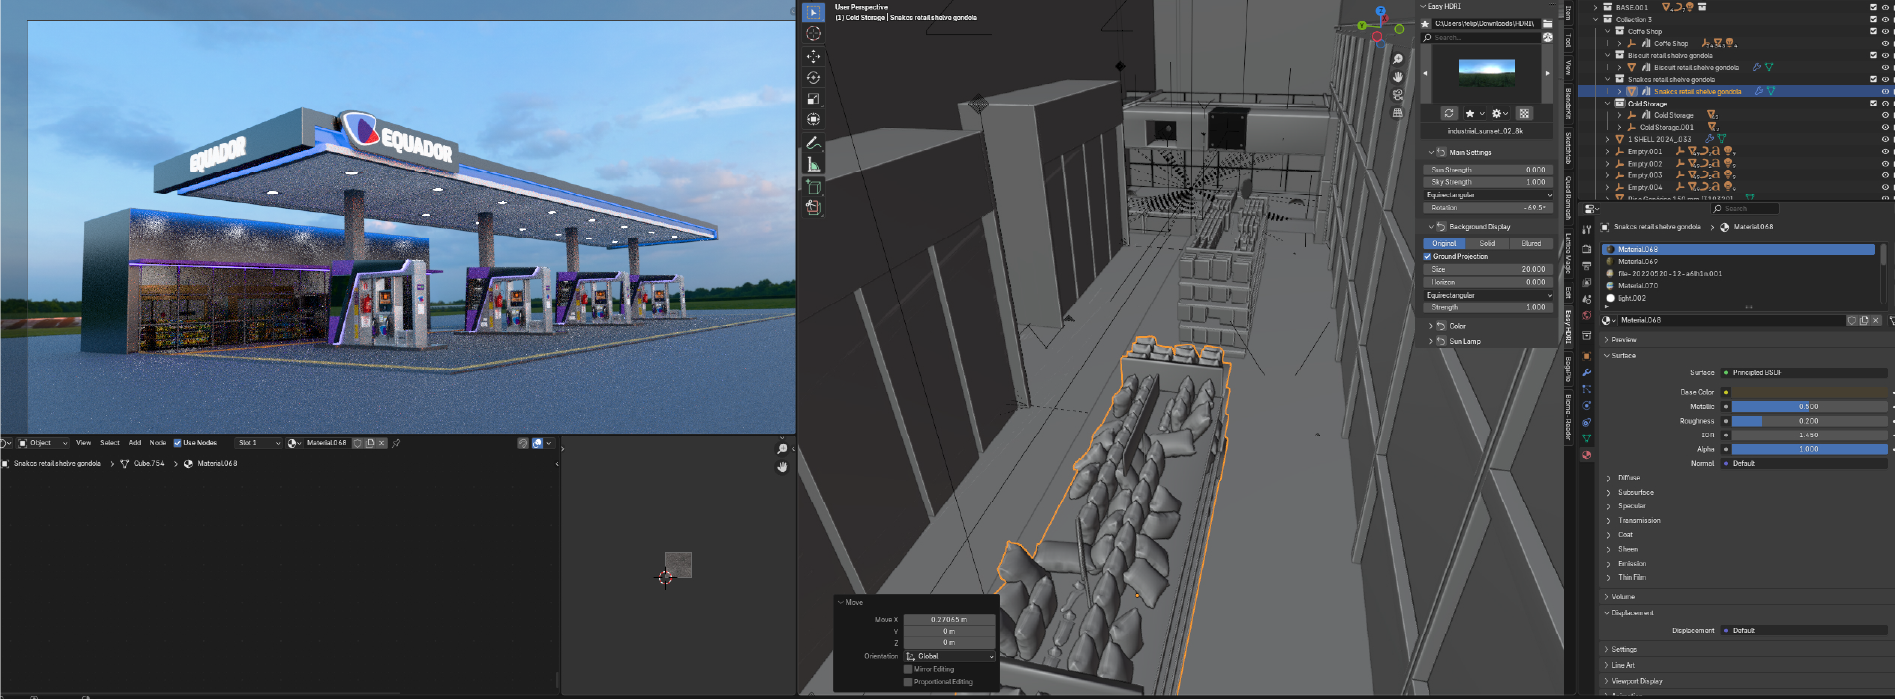The width and height of the screenshot is (1895, 699).
Task: Click zoom icon in node editor
Action: point(782,449)
